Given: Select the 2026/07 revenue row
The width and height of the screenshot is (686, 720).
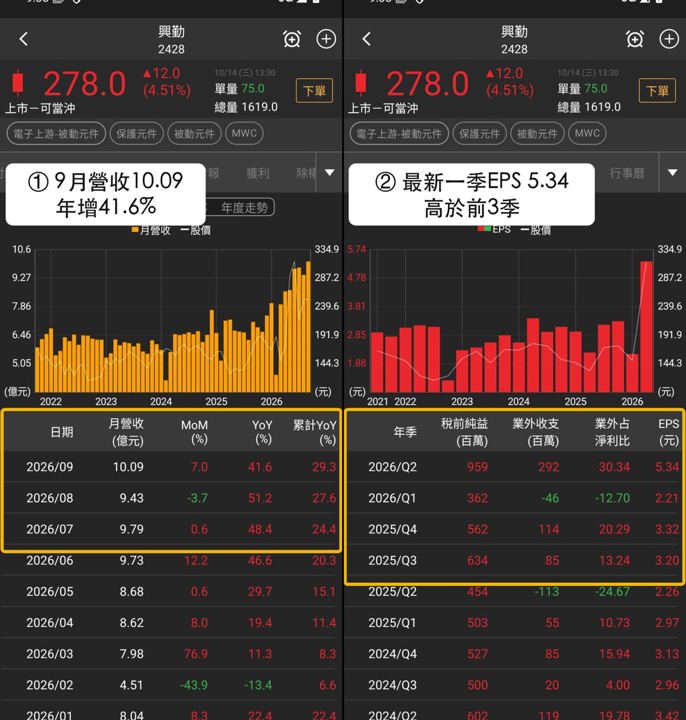Looking at the screenshot, I should pyautogui.click(x=171, y=529).
